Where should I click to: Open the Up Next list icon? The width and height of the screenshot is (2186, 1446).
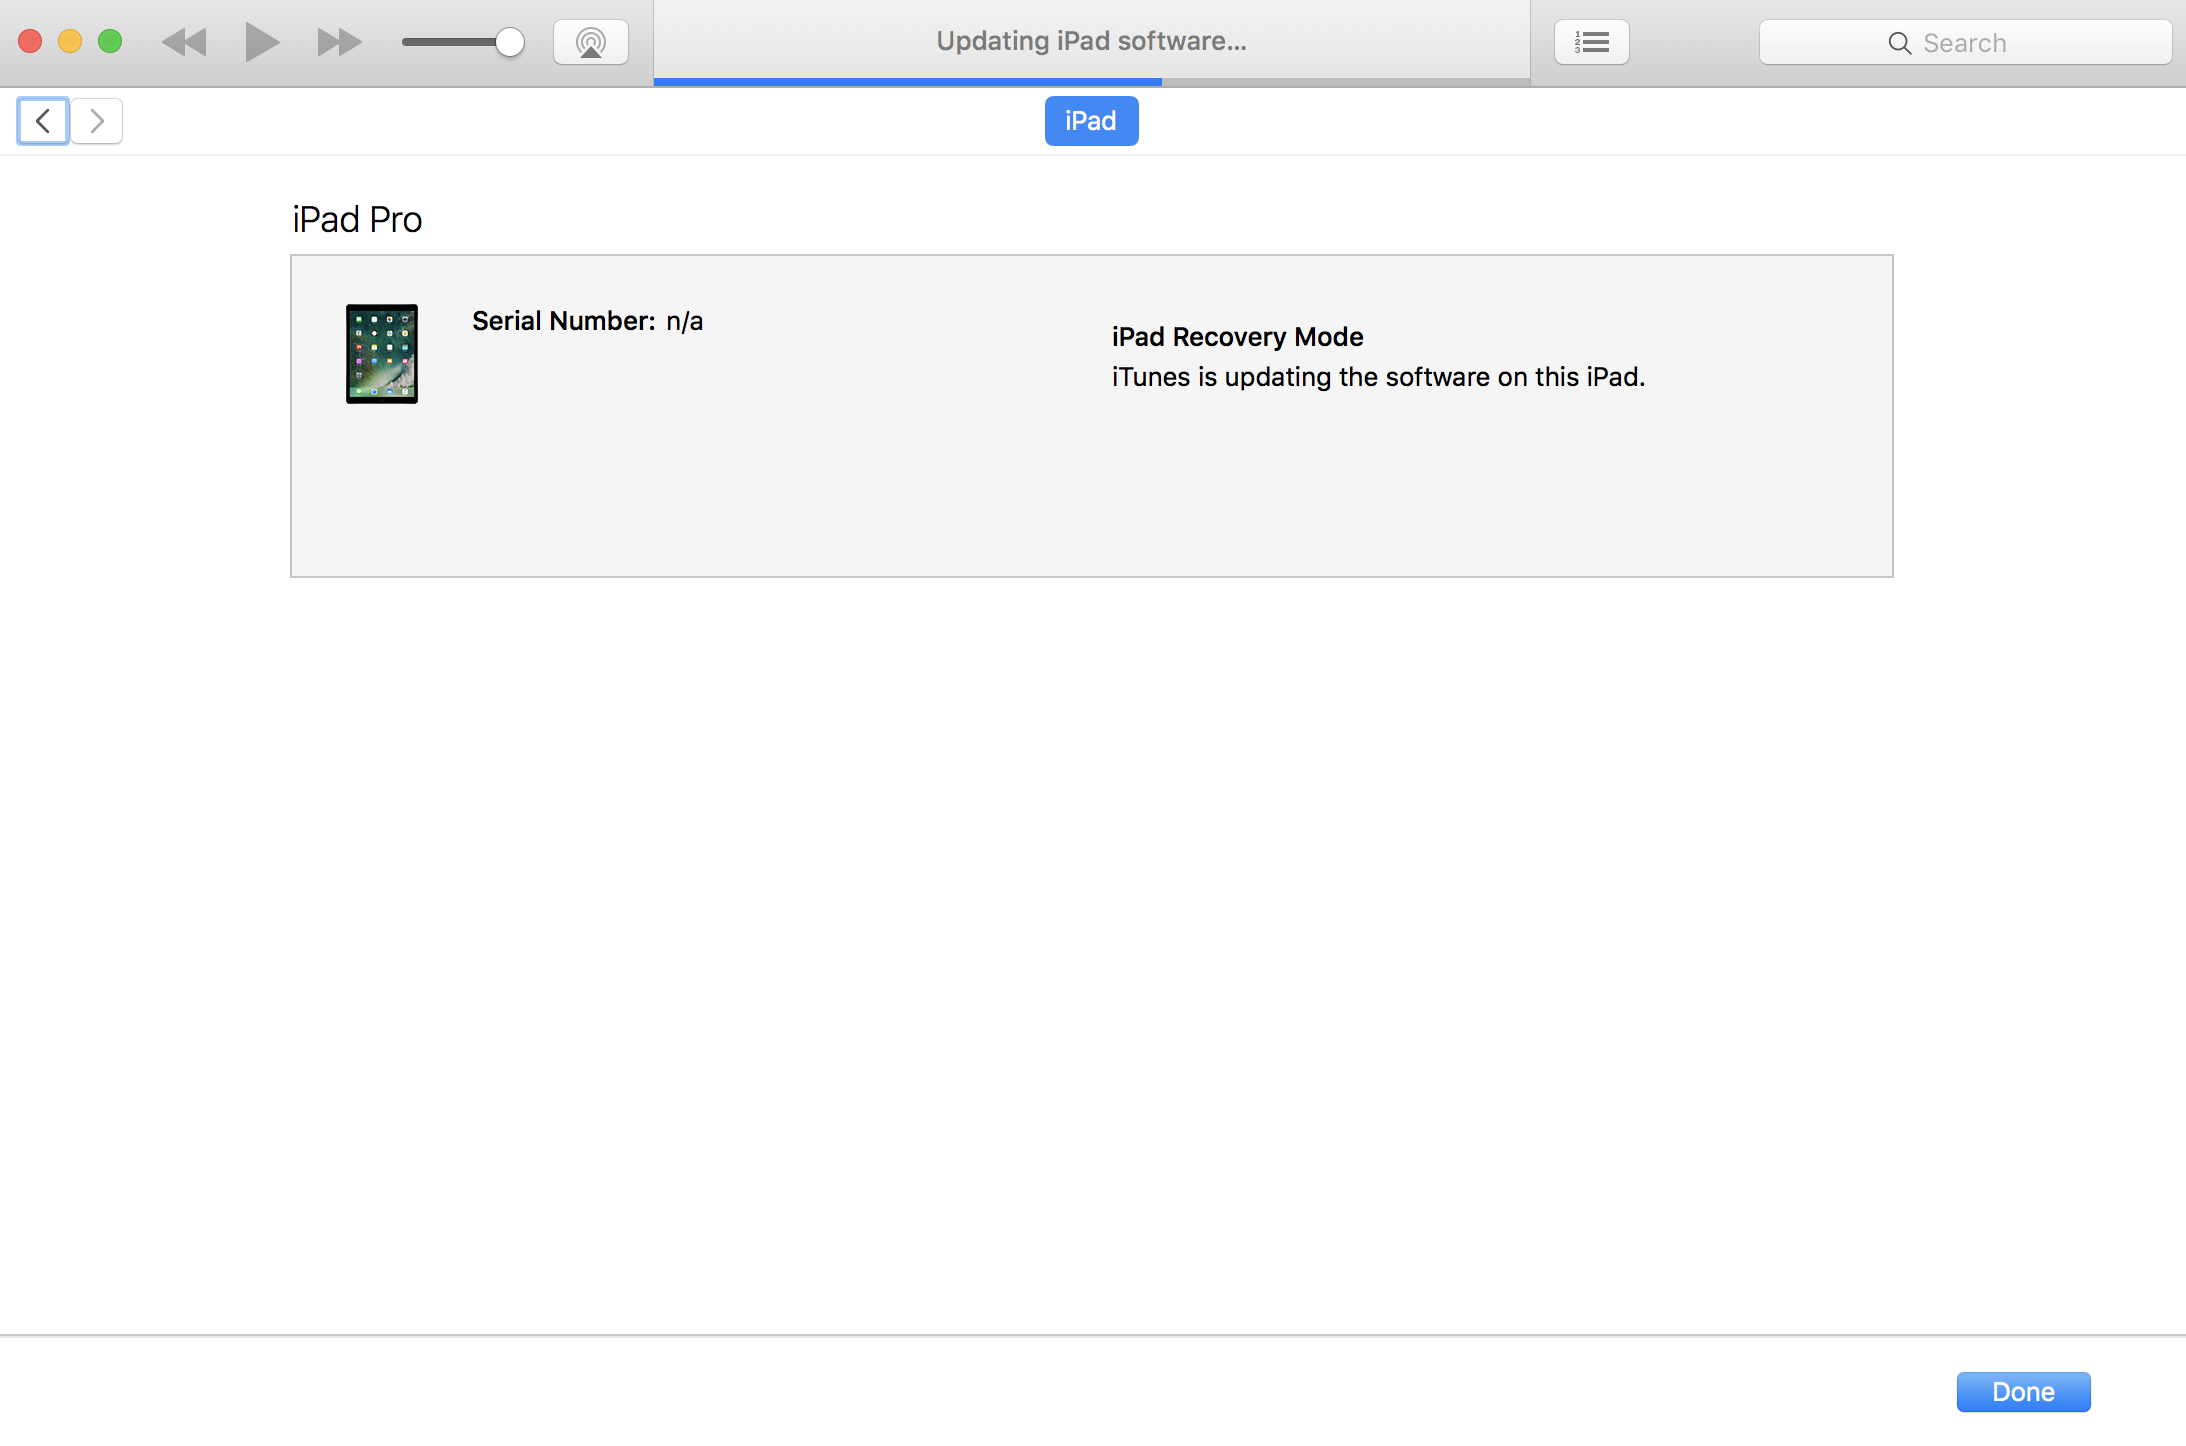click(x=1591, y=42)
